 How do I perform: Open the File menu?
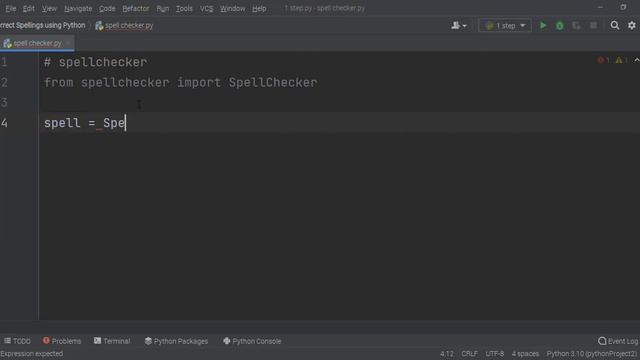(11, 8)
